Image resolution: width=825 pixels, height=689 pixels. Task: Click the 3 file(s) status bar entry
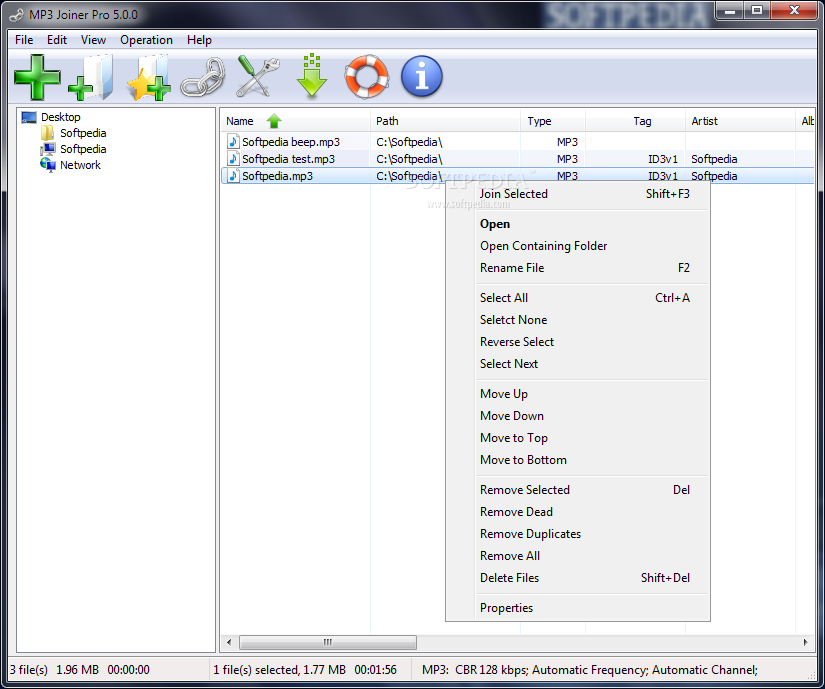click(28, 670)
